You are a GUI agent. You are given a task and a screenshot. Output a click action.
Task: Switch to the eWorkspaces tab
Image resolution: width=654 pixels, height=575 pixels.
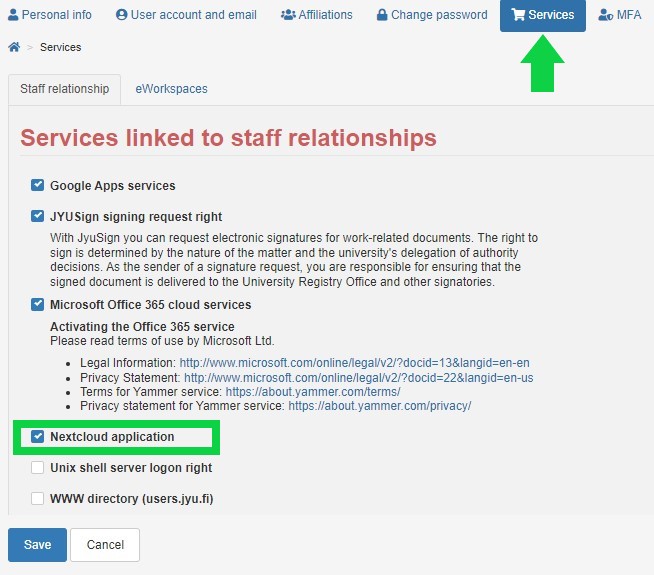coord(171,89)
